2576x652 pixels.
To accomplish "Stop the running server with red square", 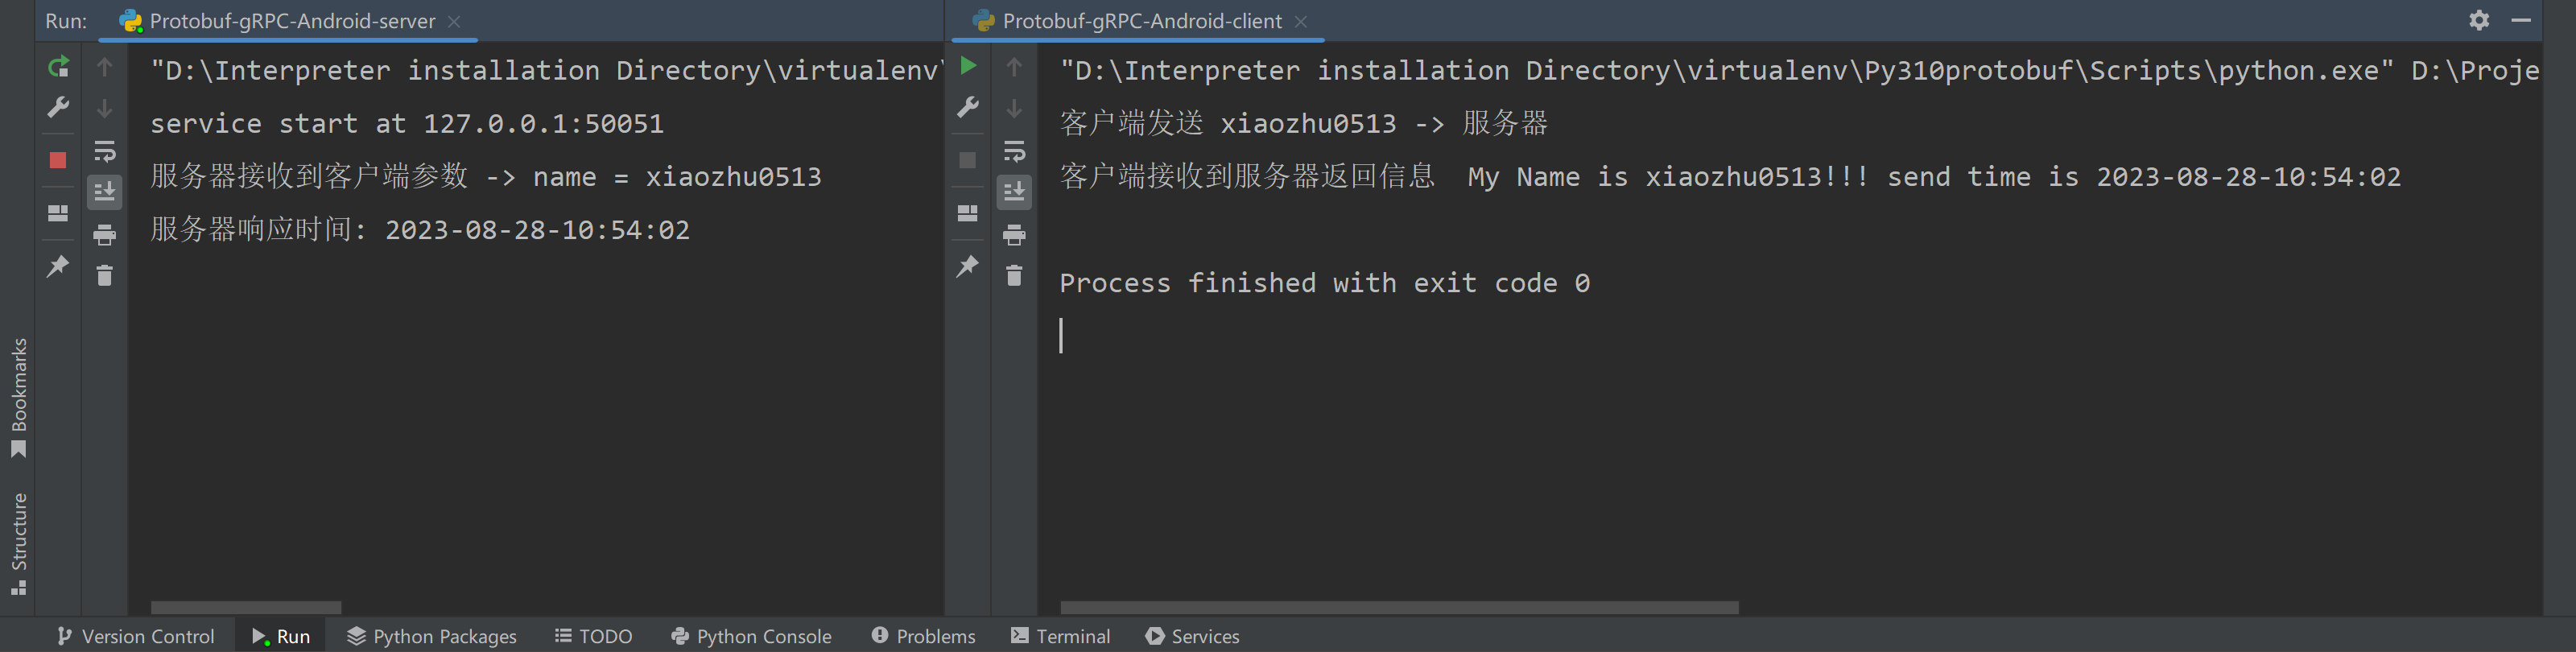I will 58,160.
